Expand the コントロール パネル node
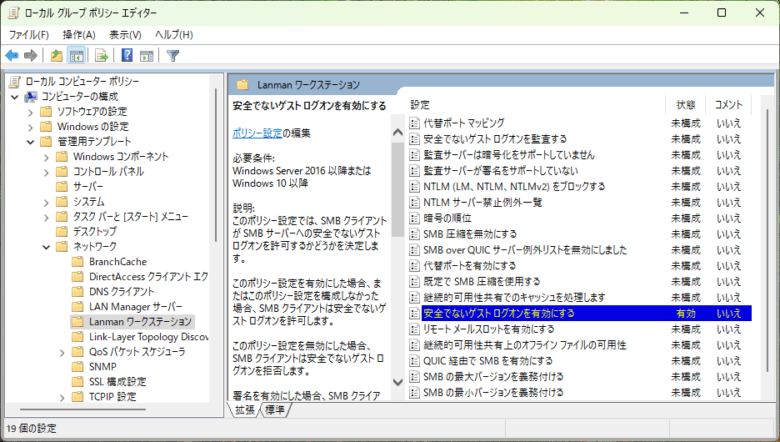This screenshot has width=780, height=442. coord(46,173)
